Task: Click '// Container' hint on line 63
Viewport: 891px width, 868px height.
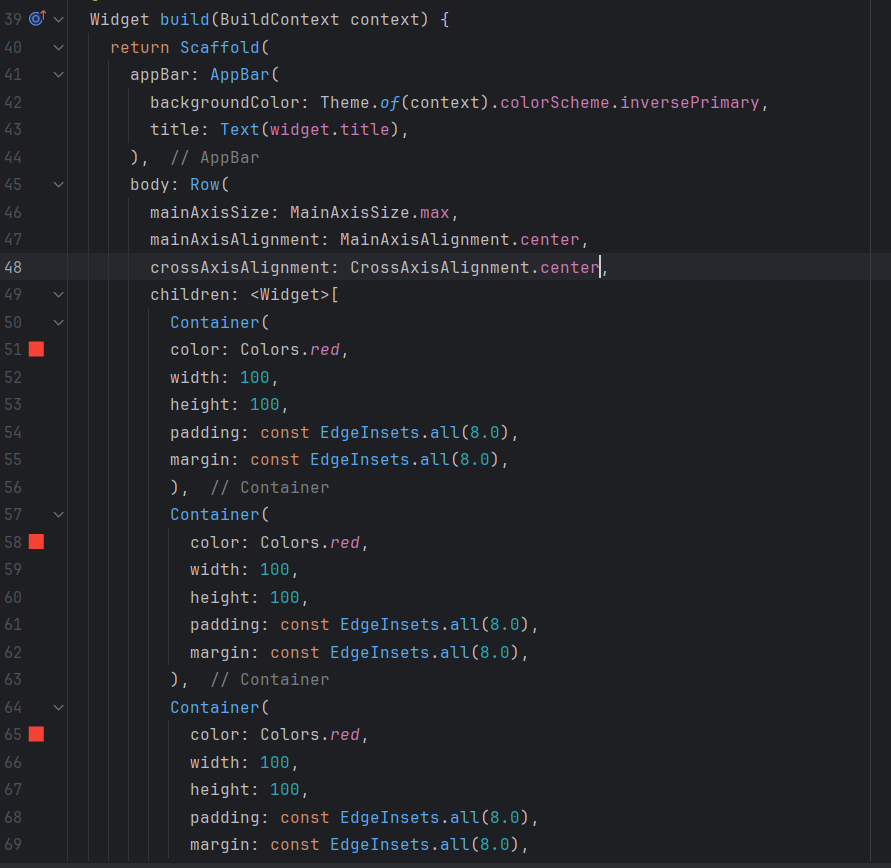Action: coord(270,680)
